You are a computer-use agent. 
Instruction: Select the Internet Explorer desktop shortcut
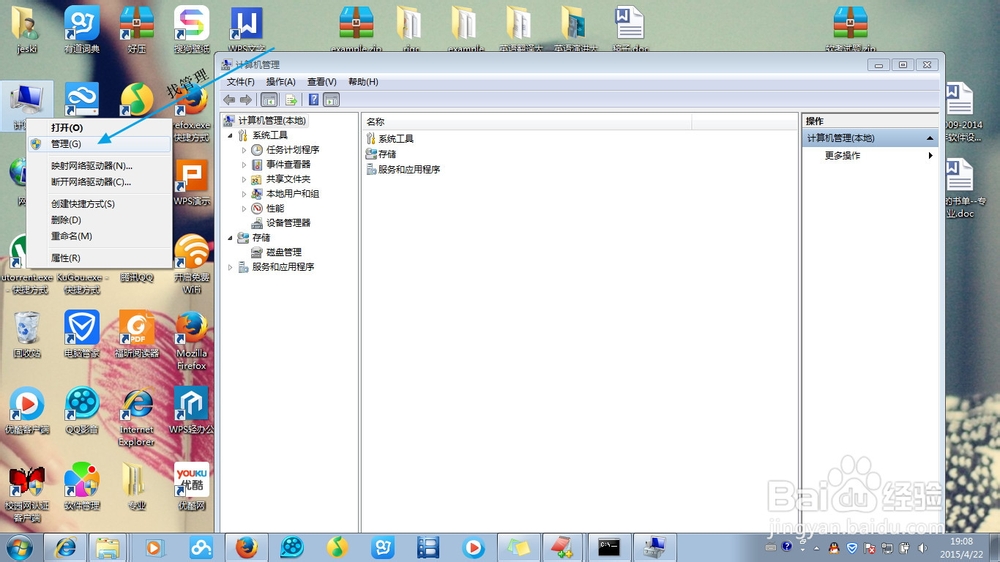[136, 417]
